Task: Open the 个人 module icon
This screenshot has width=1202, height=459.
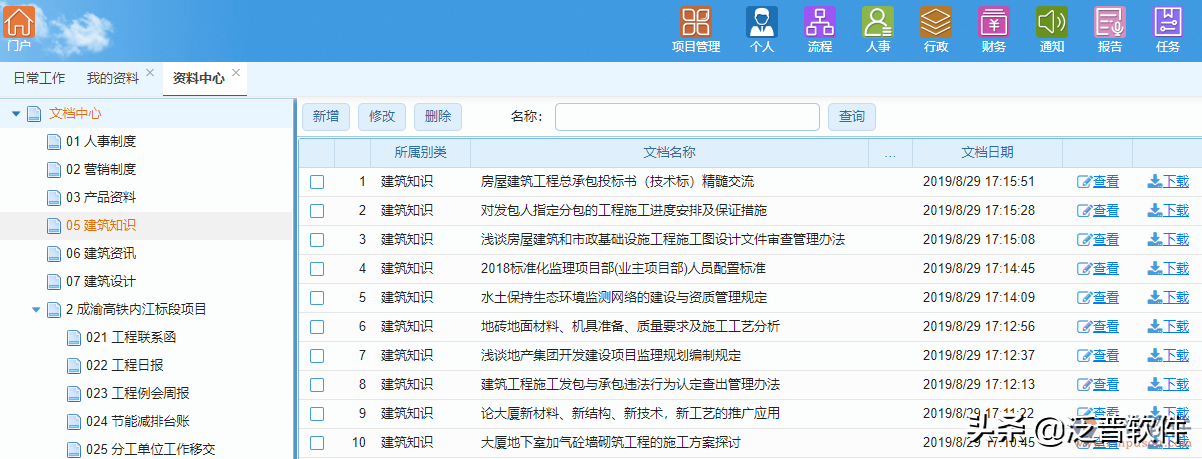Action: pyautogui.click(x=762, y=21)
